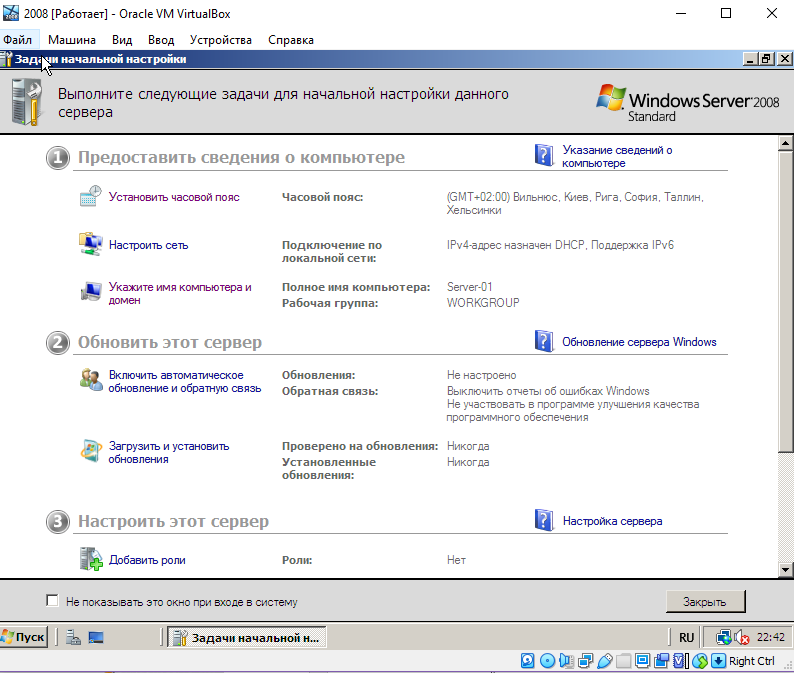The height and width of the screenshot is (673, 794).
Task: Click the muted volume tray icon
Action: [742, 637]
